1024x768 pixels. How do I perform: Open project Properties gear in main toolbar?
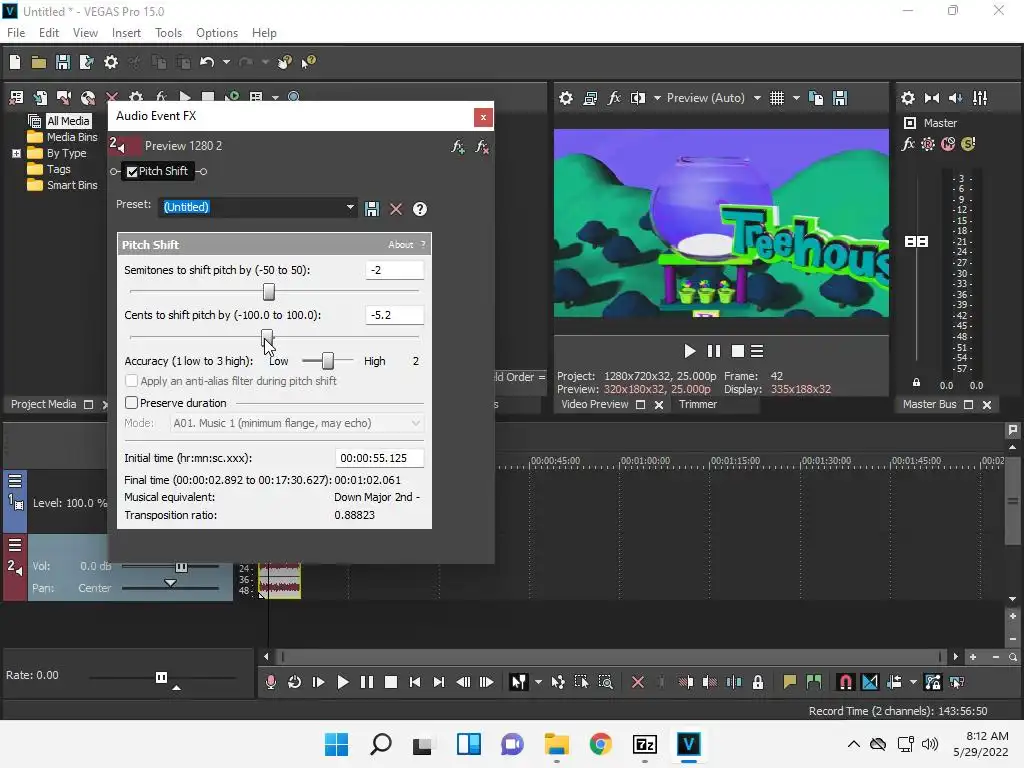pyautogui.click(x=111, y=62)
